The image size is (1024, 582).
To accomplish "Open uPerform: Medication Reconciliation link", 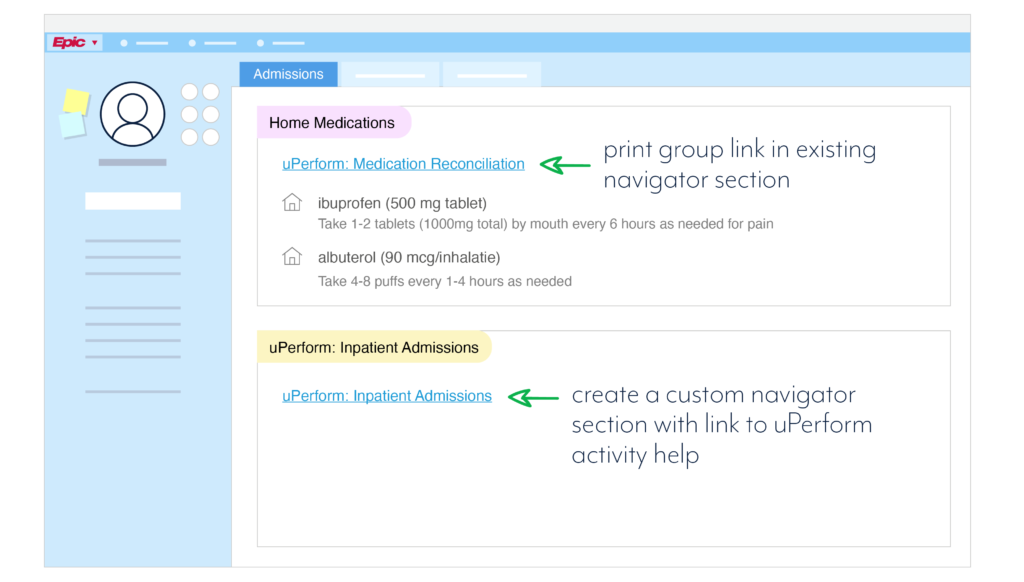I will pos(403,164).
